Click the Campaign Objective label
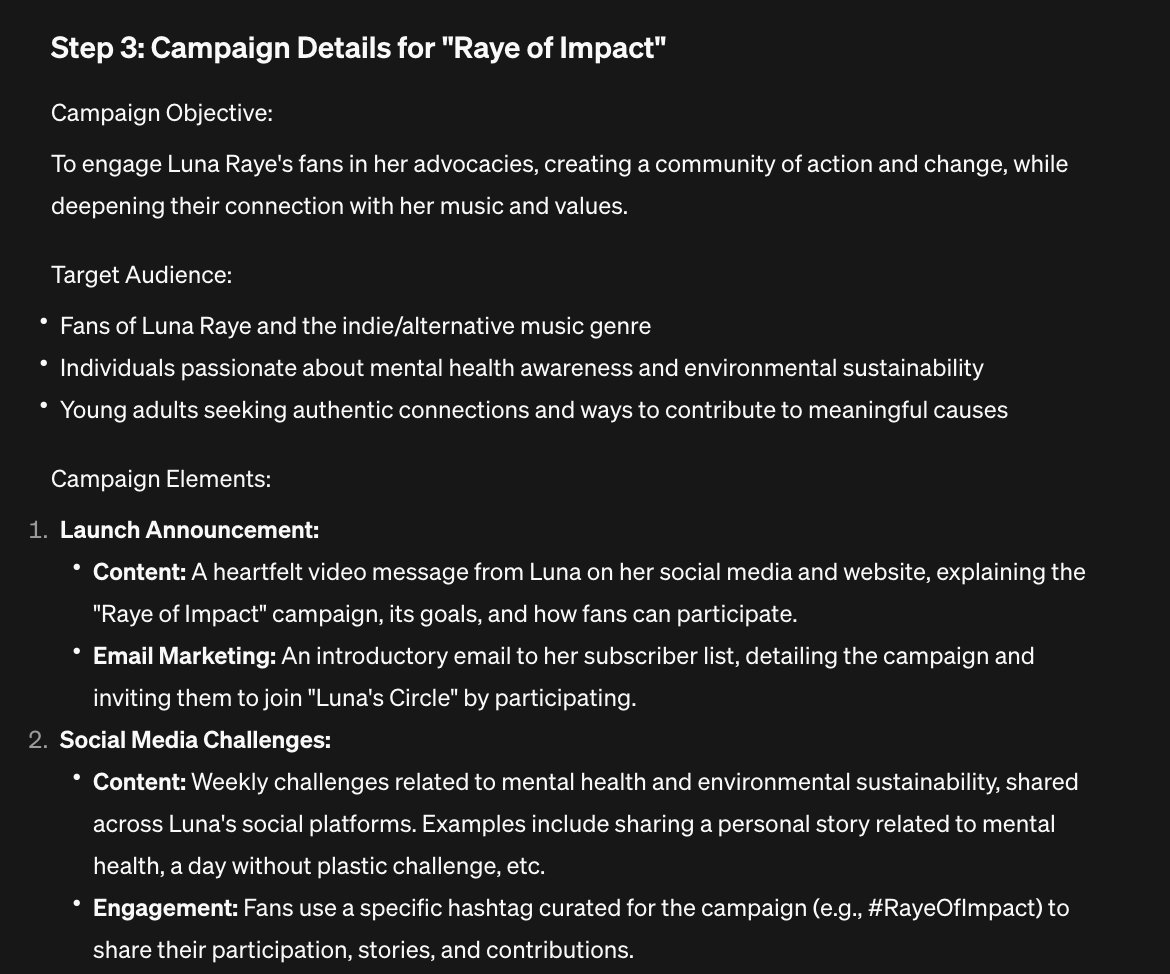 coord(162,113)
